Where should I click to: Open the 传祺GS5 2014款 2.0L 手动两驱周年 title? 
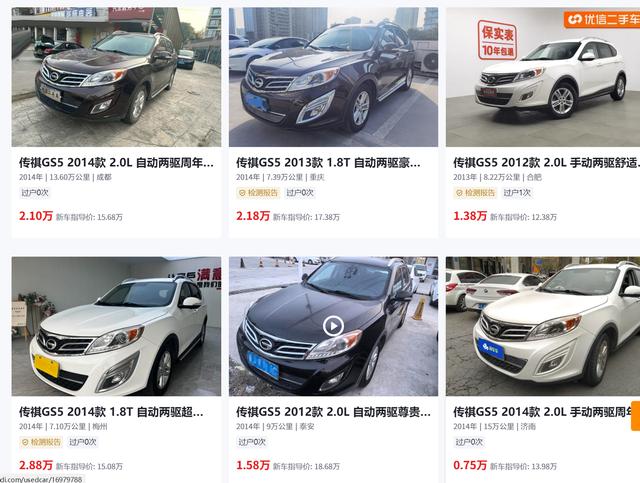pyautogui.click(x=547, y=412)
